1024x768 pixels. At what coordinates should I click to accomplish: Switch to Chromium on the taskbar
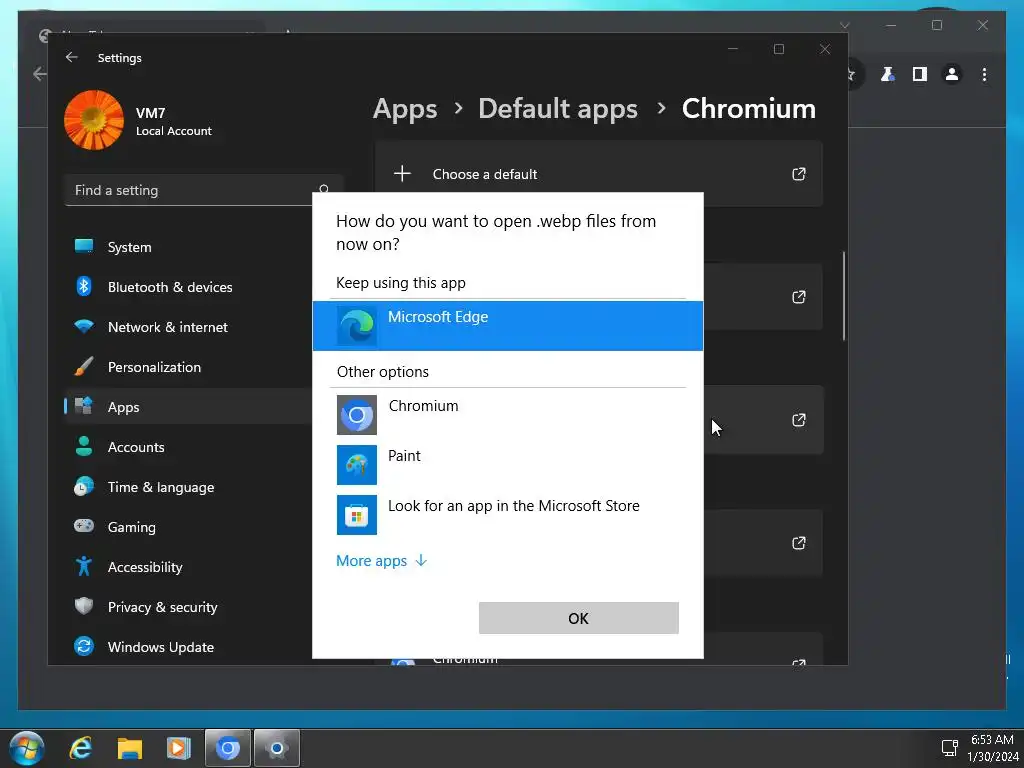point(228,748)
